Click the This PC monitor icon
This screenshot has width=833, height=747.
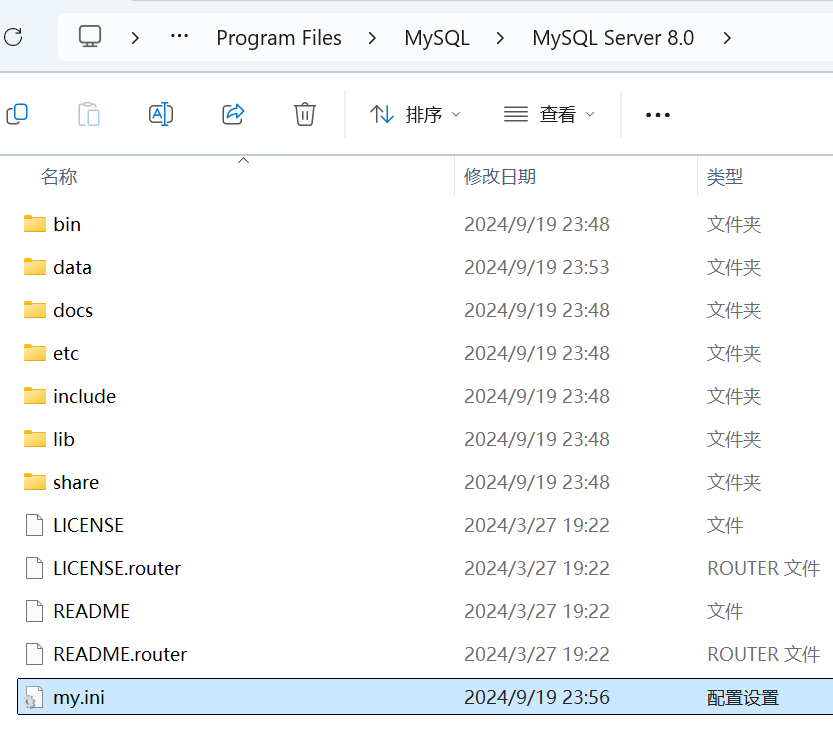(90, 37)
